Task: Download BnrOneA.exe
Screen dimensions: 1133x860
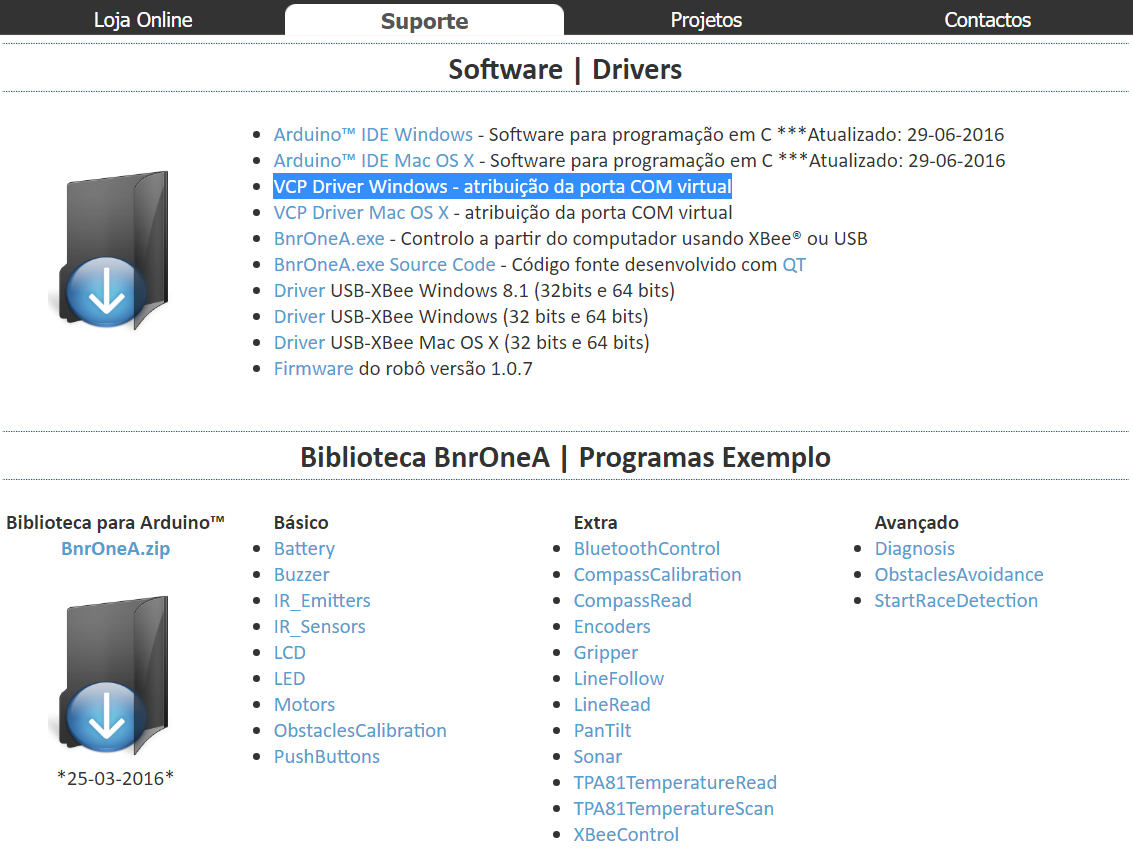Action: point(329,238)
